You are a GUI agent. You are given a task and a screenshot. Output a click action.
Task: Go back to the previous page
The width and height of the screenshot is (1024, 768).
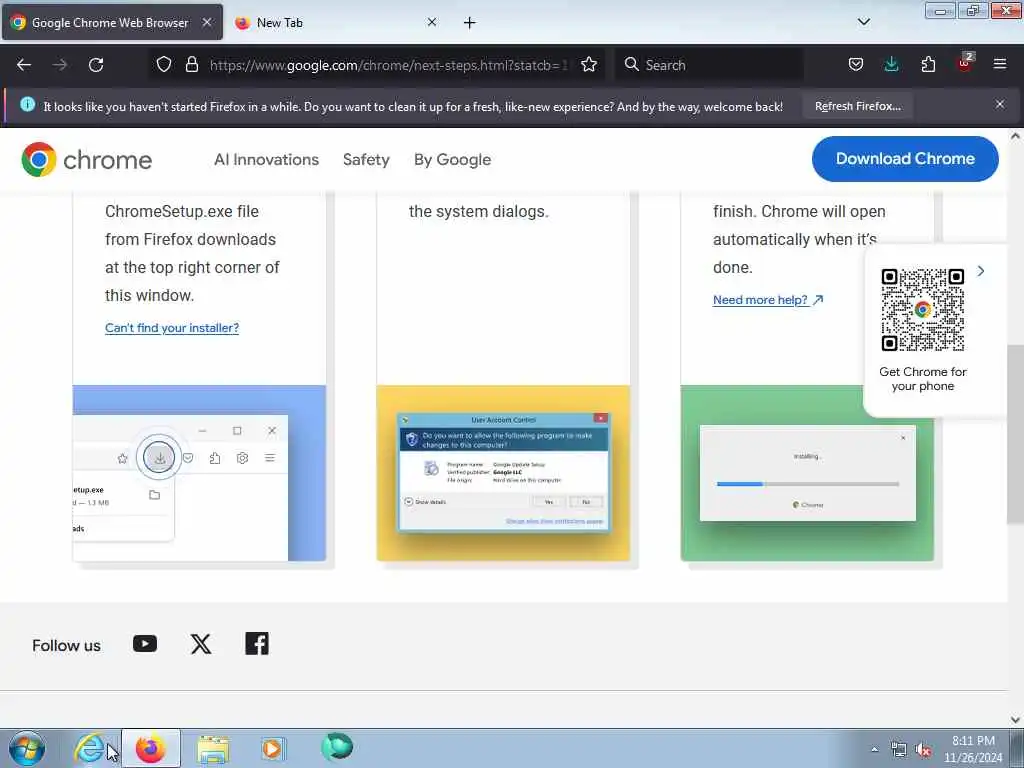coord(24,65)
